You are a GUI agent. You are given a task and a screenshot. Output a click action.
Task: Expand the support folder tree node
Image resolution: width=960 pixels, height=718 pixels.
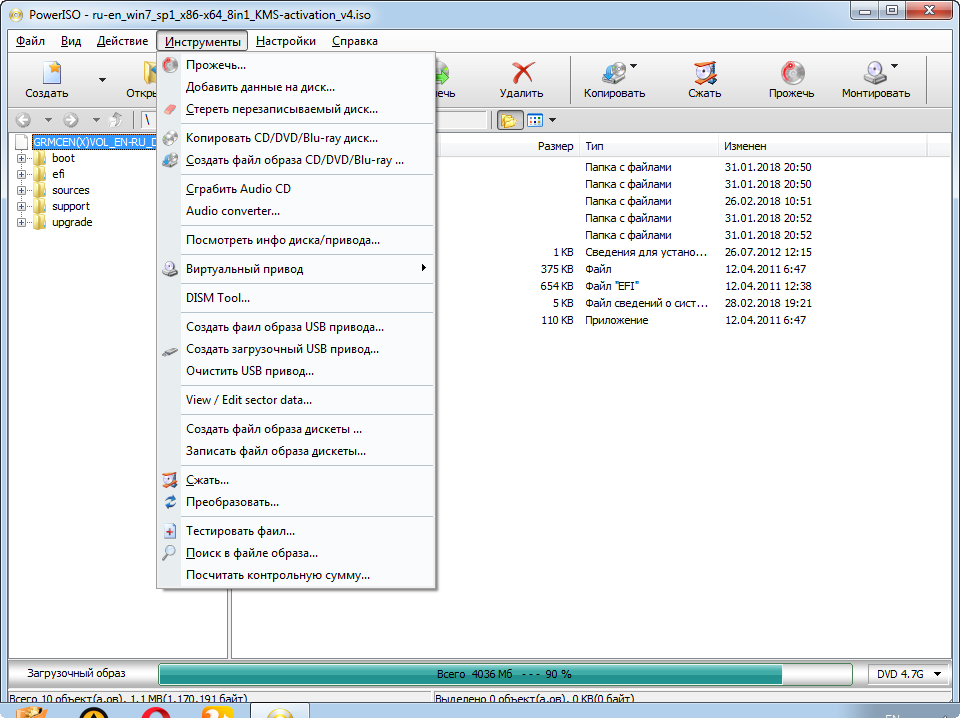[x=21, y=206]
